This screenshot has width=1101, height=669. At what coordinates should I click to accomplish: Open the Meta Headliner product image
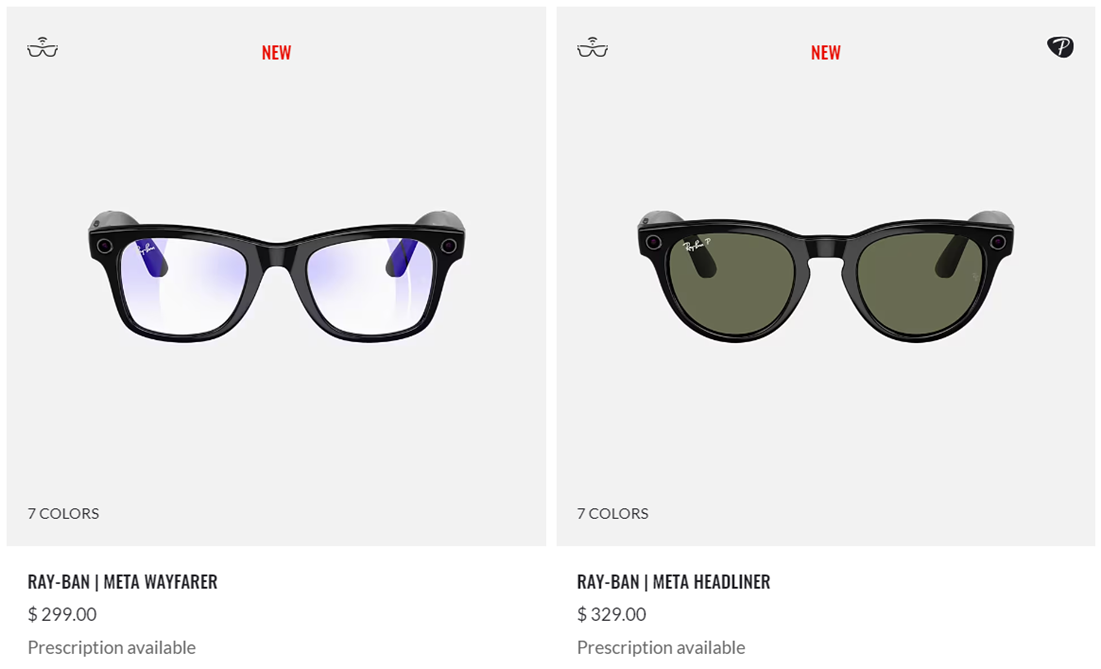pos(826,277)
